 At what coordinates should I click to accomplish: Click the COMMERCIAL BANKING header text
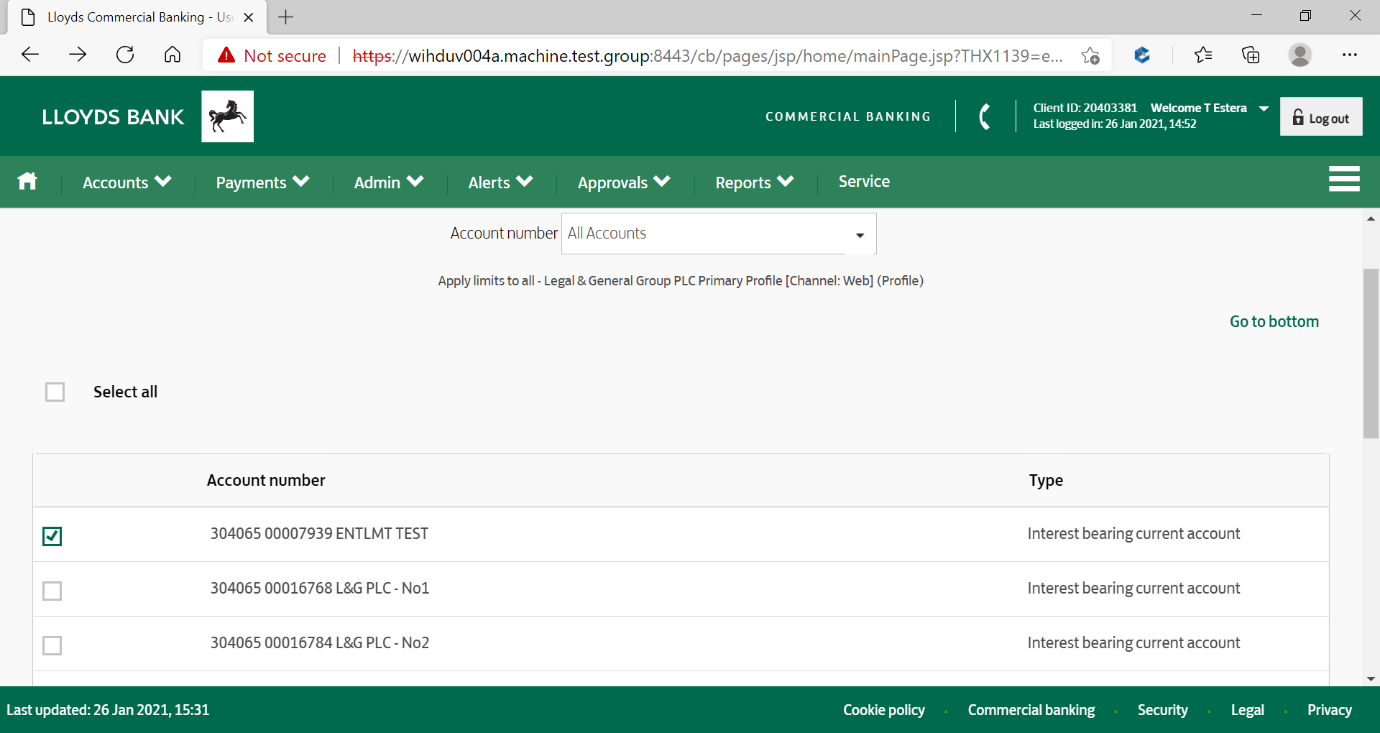coord(848,117)
